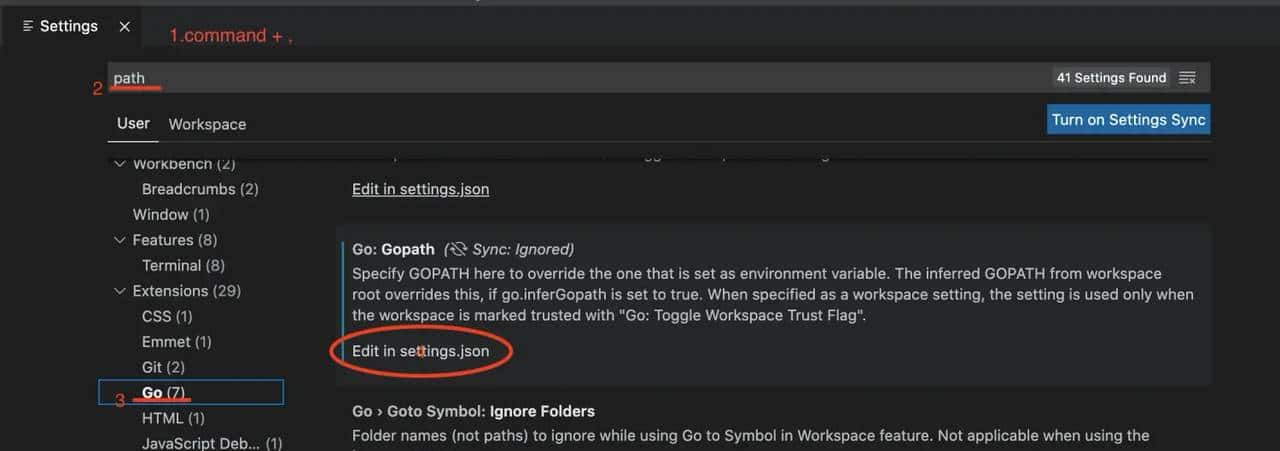Screen dimensions: 1280x451
Task: Click the Turn on Settings Sync button
Action: click(1128, 120)
